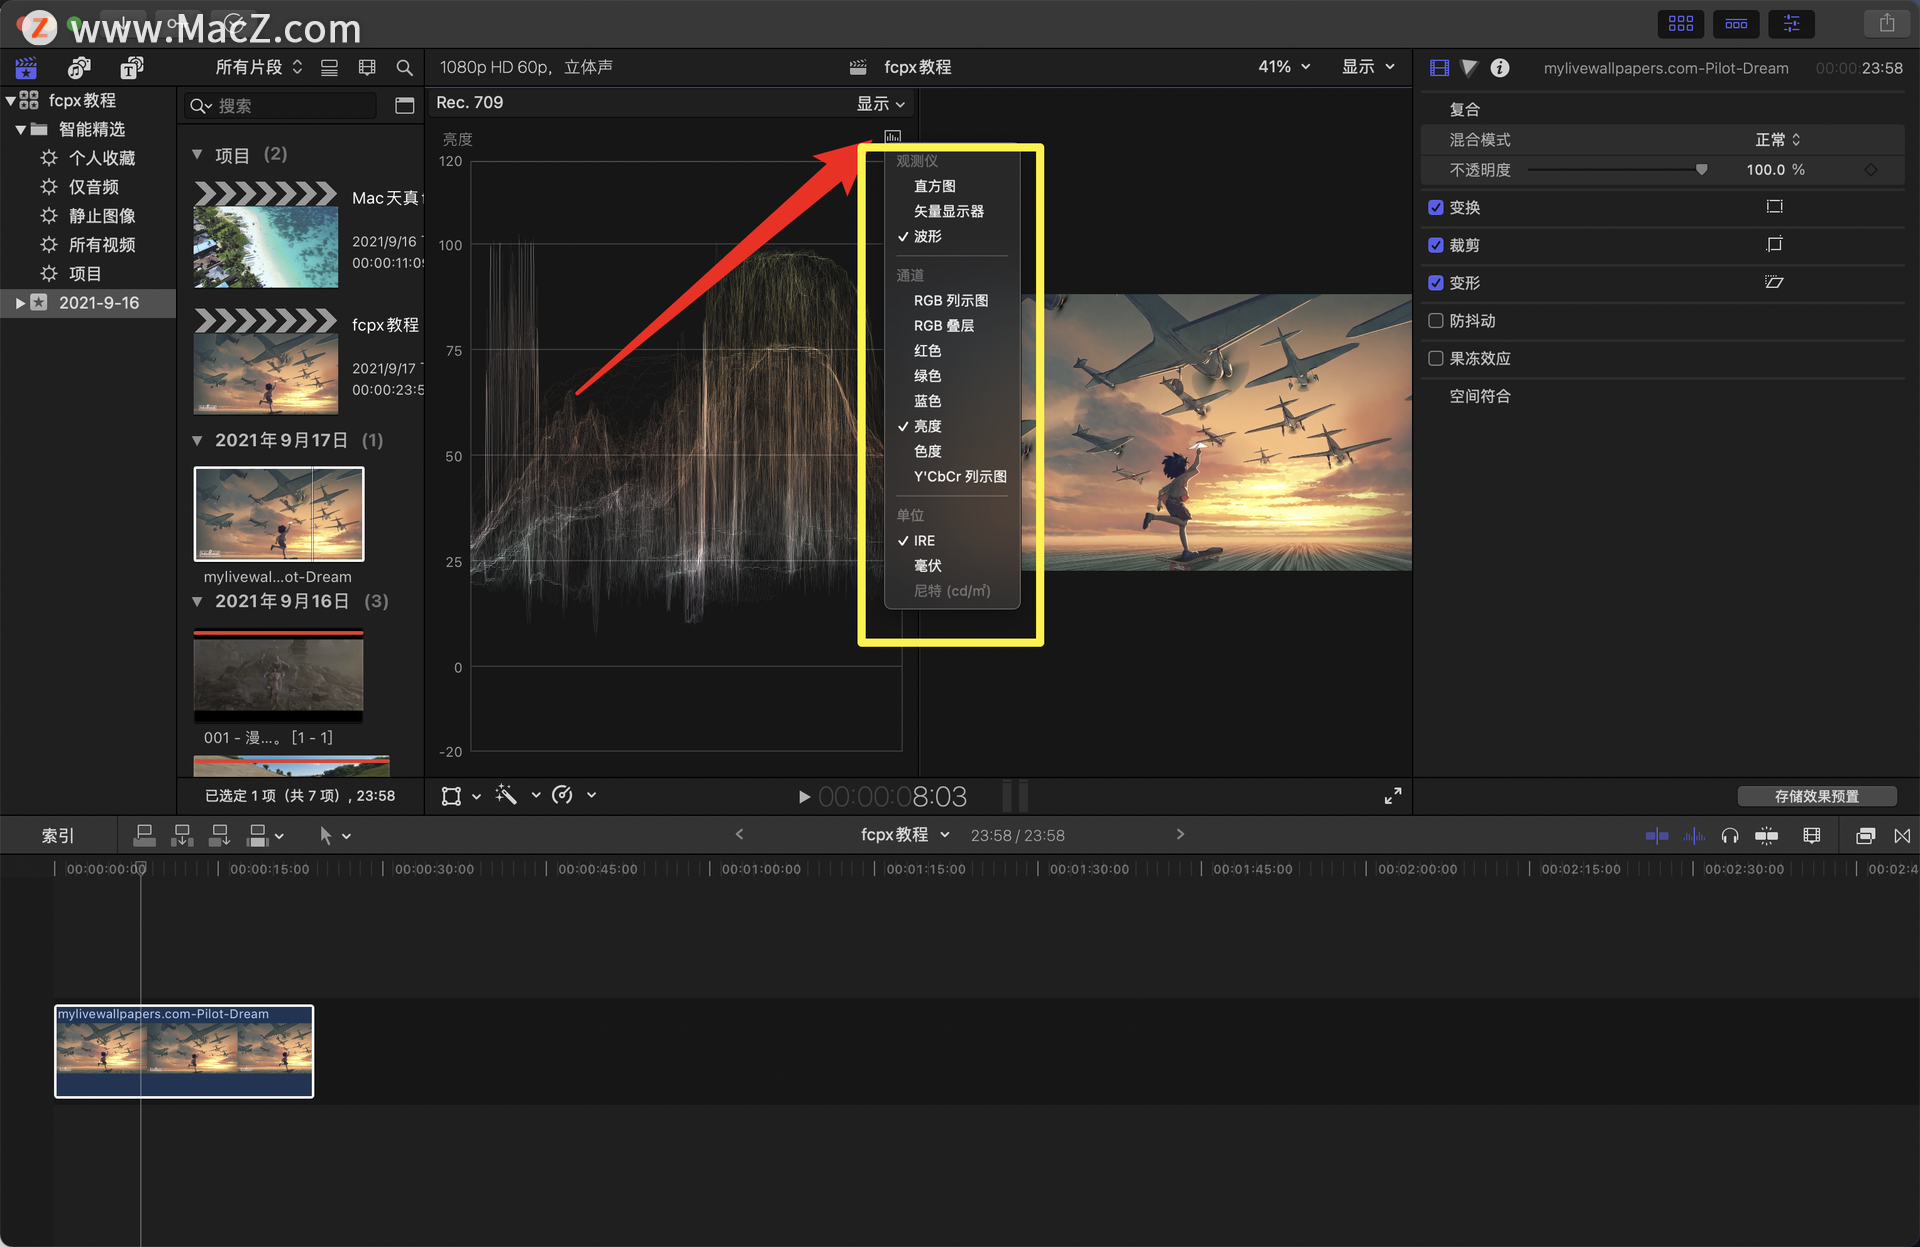The height and width of the screenshot is (1247, 1920).
Task: Open the 混合模式 正常 popup
Action: pyautogui.click(x=1778, y=140)
